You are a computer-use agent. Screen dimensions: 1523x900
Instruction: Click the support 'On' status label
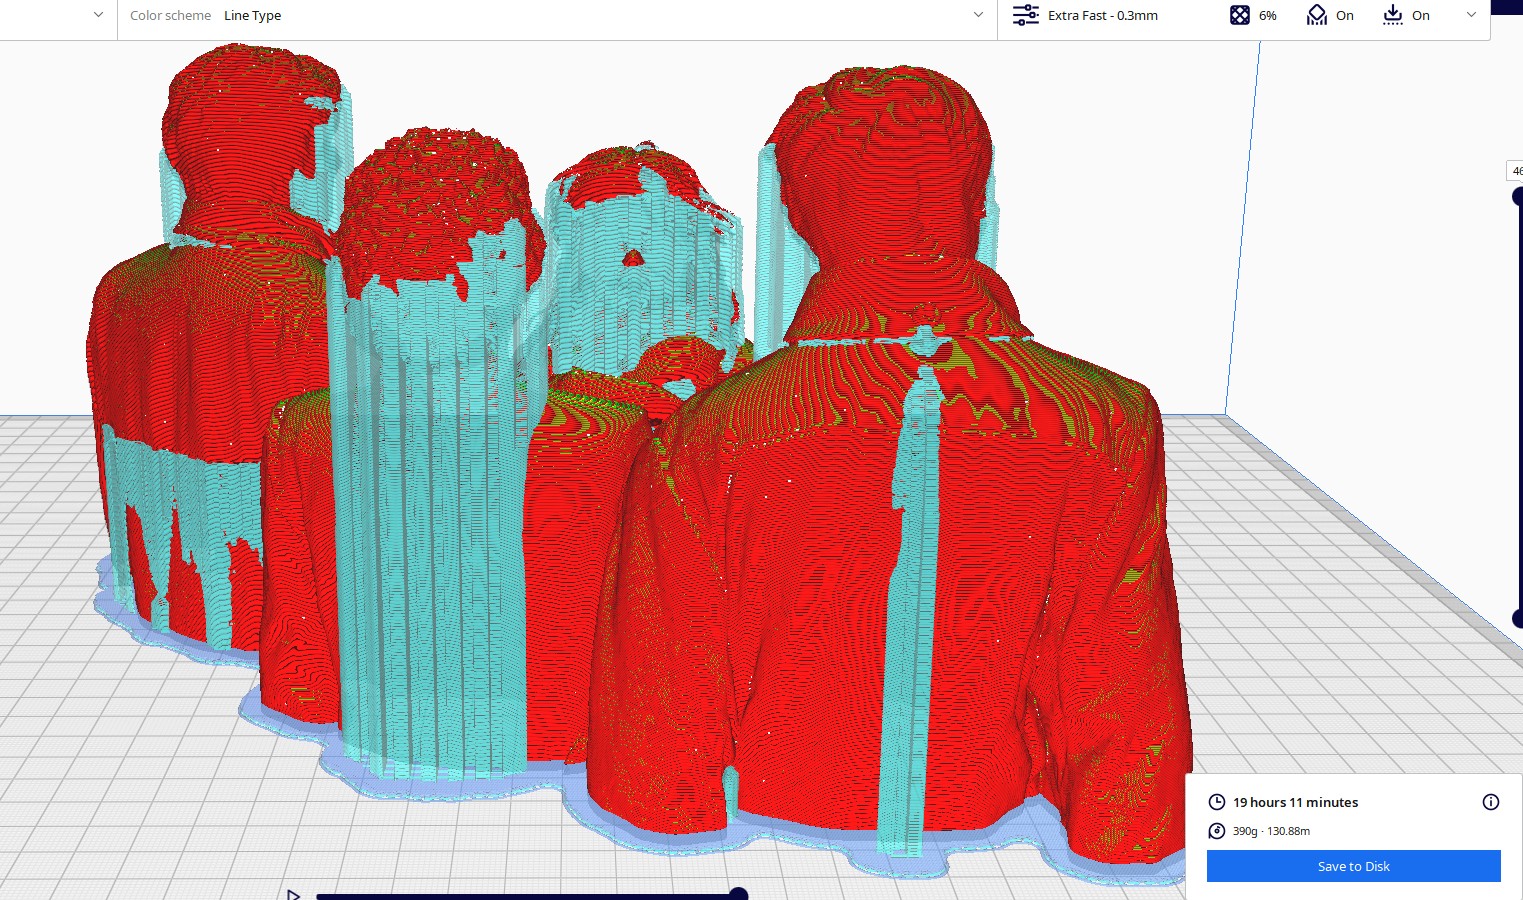pos(1345,15)
